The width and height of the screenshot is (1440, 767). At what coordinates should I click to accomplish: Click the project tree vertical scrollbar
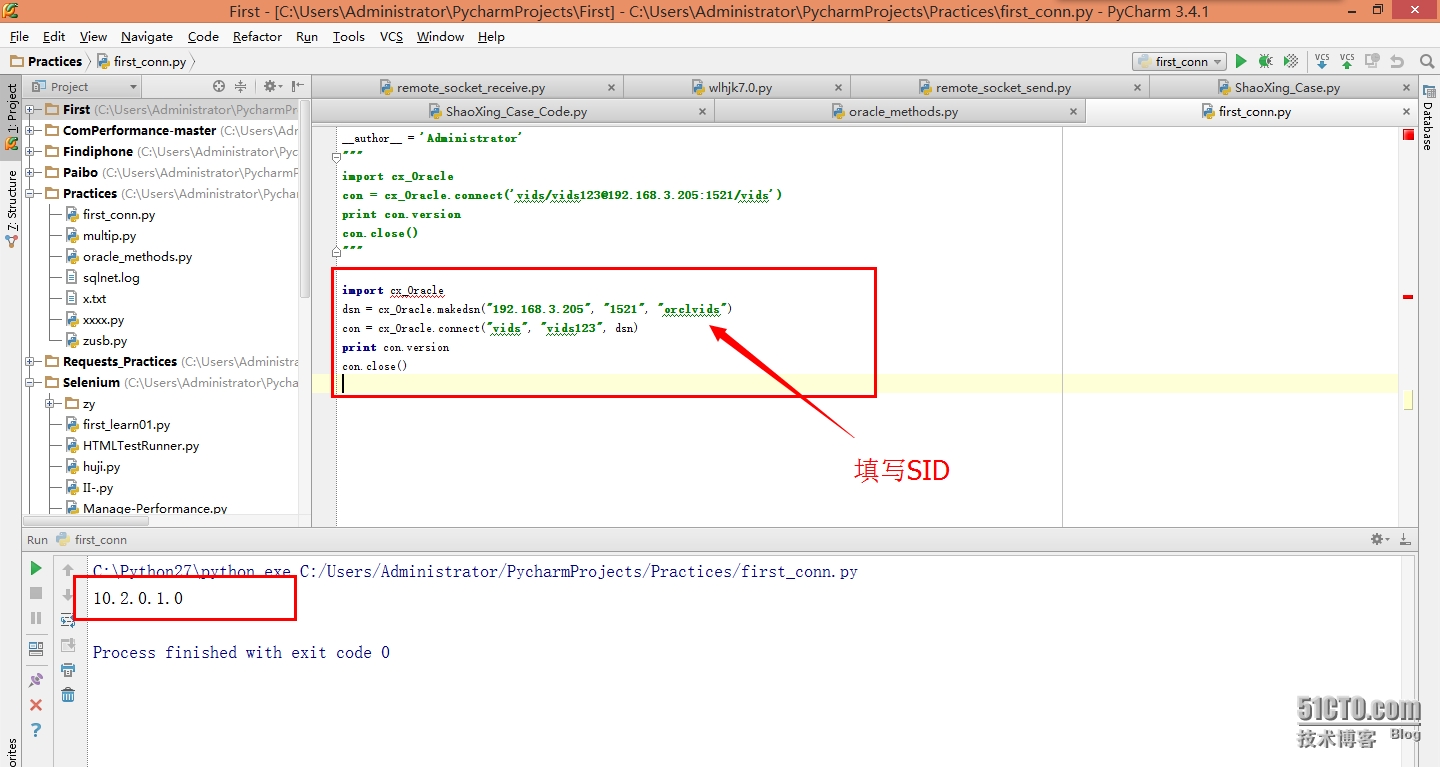tap(305, 200)
